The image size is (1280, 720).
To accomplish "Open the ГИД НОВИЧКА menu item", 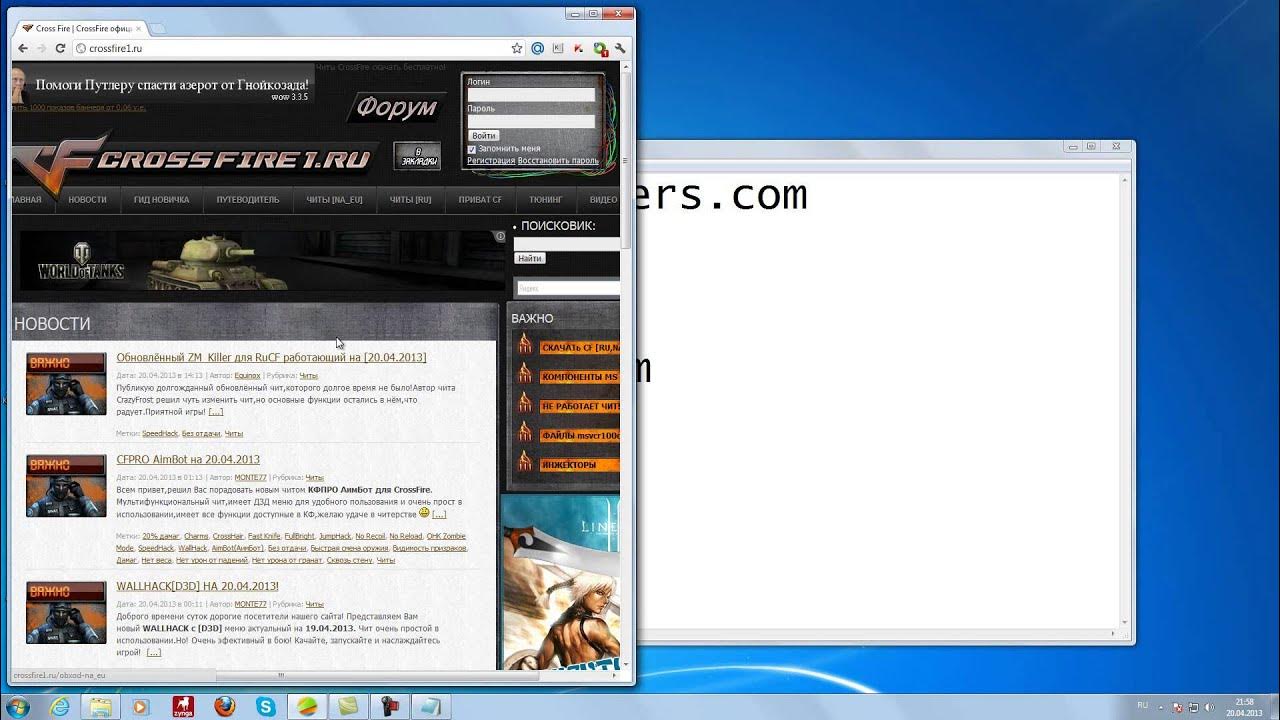I will [x=161, y=200].
